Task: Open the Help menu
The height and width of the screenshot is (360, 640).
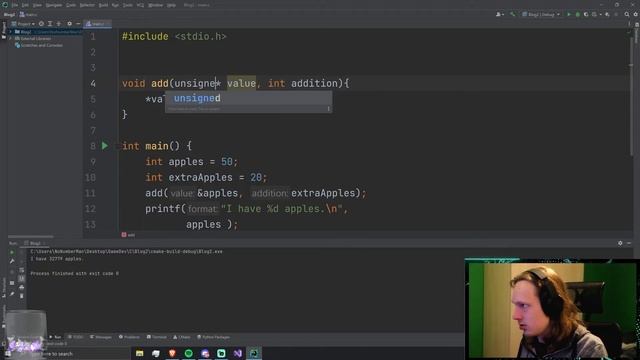Action: coord(172,5)
